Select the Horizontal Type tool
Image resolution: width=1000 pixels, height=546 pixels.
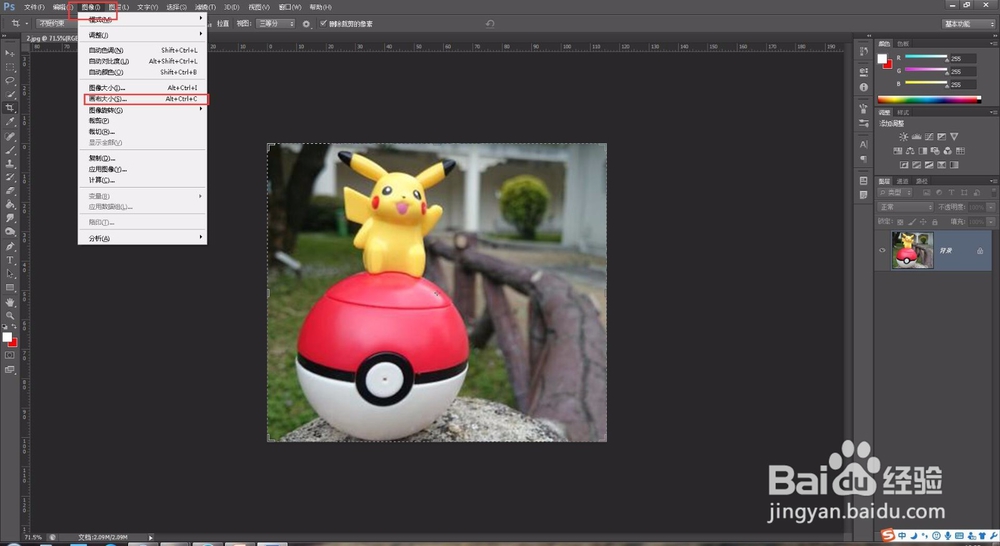[x=10, y=260]
